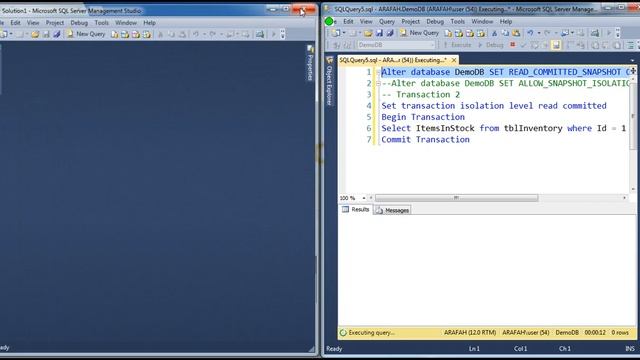Image resolution: width=640 pixels, height=360 pixels.
Task: Open Window menu in right window
Action: 482,22
